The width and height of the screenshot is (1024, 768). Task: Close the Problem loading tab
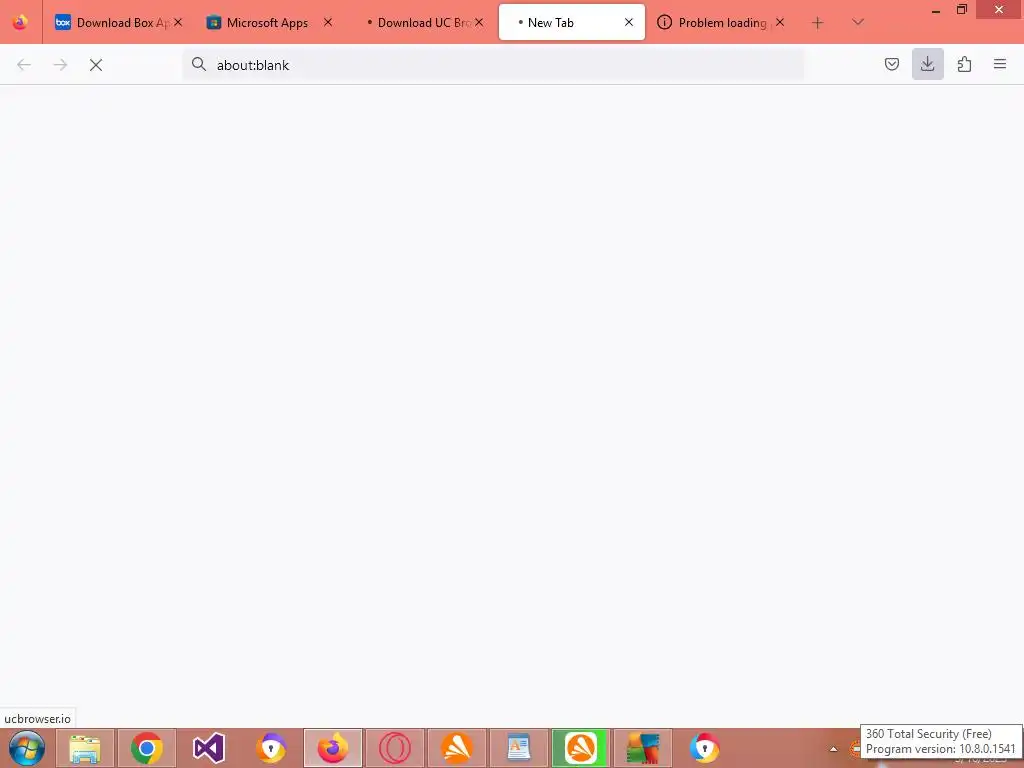(x=780, y=22)
